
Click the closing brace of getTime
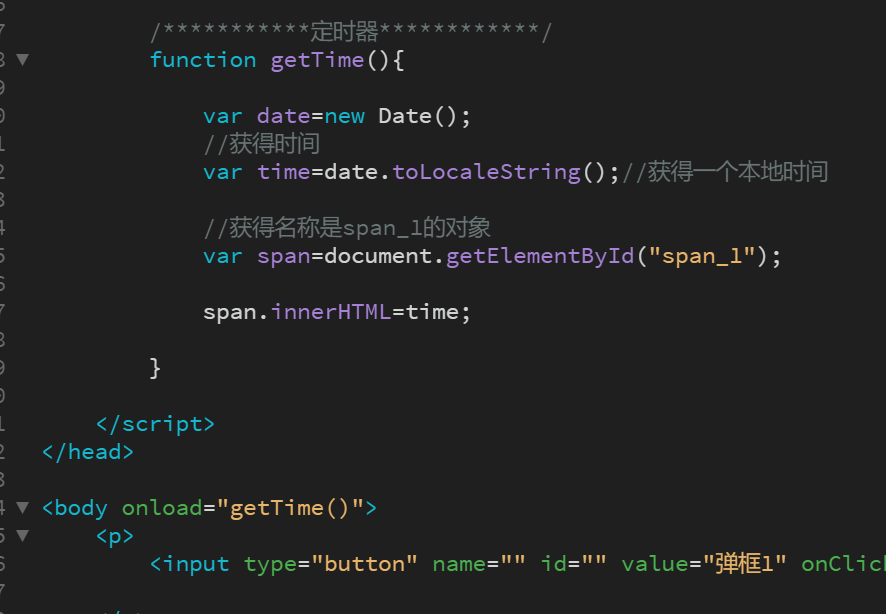155,368
